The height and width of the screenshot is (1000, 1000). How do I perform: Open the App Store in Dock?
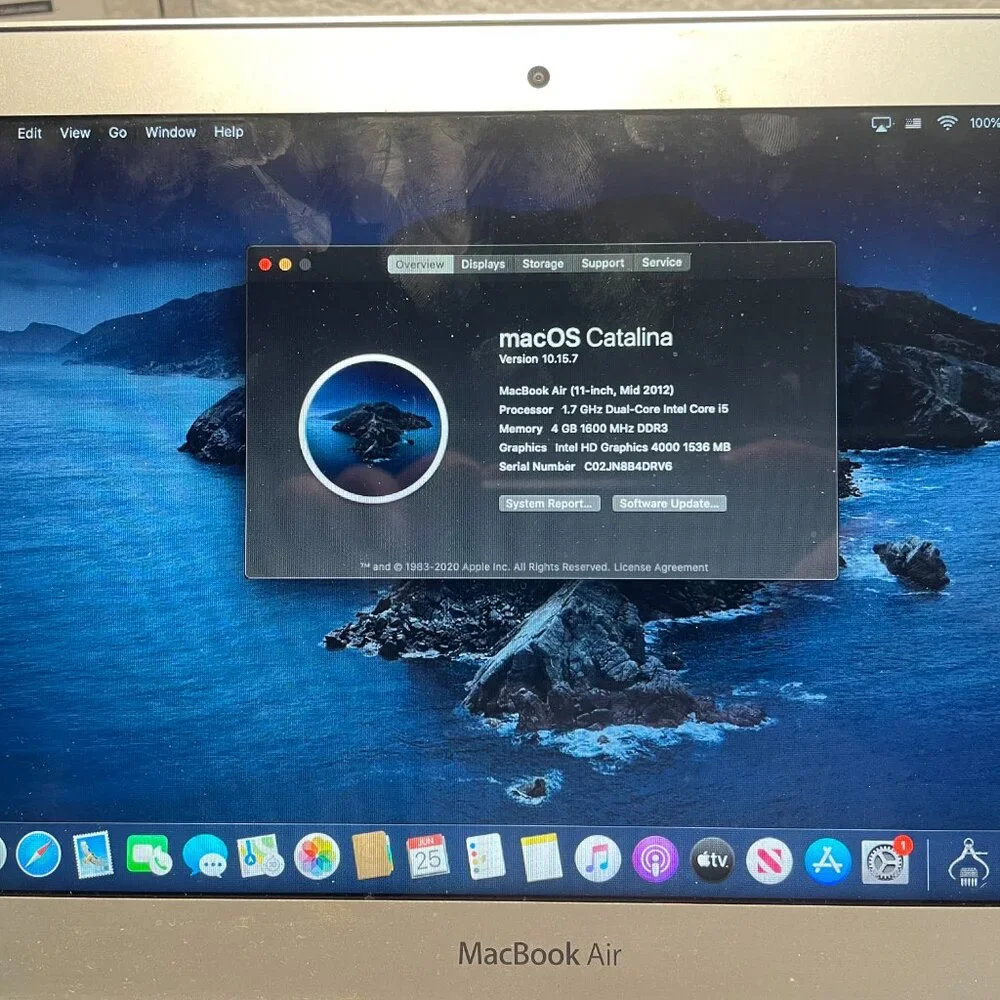click(827, 862)
